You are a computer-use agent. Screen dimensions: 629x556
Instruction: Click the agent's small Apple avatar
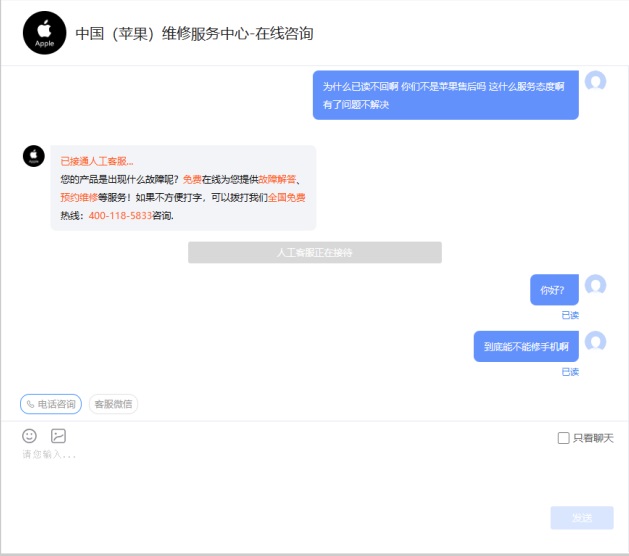pyautogui.click(x=33, y=156)
